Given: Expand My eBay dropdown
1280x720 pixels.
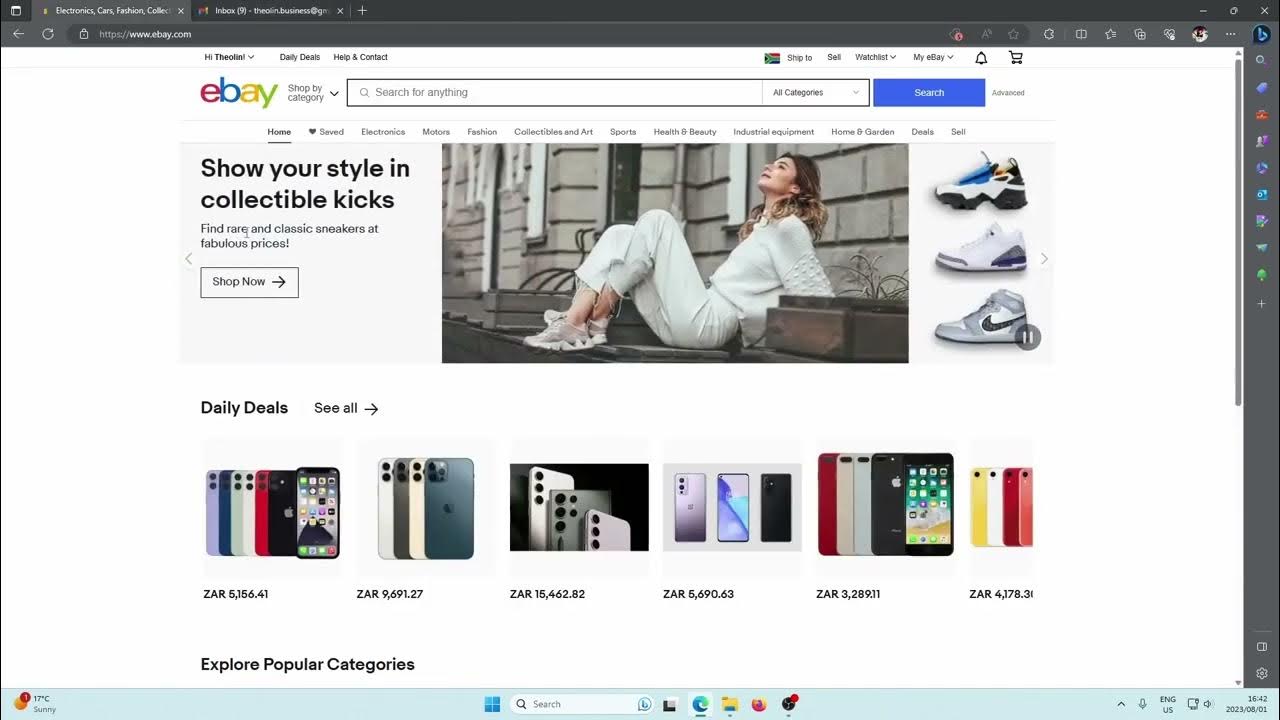Looking at the screenshot, I should point(933,57).
